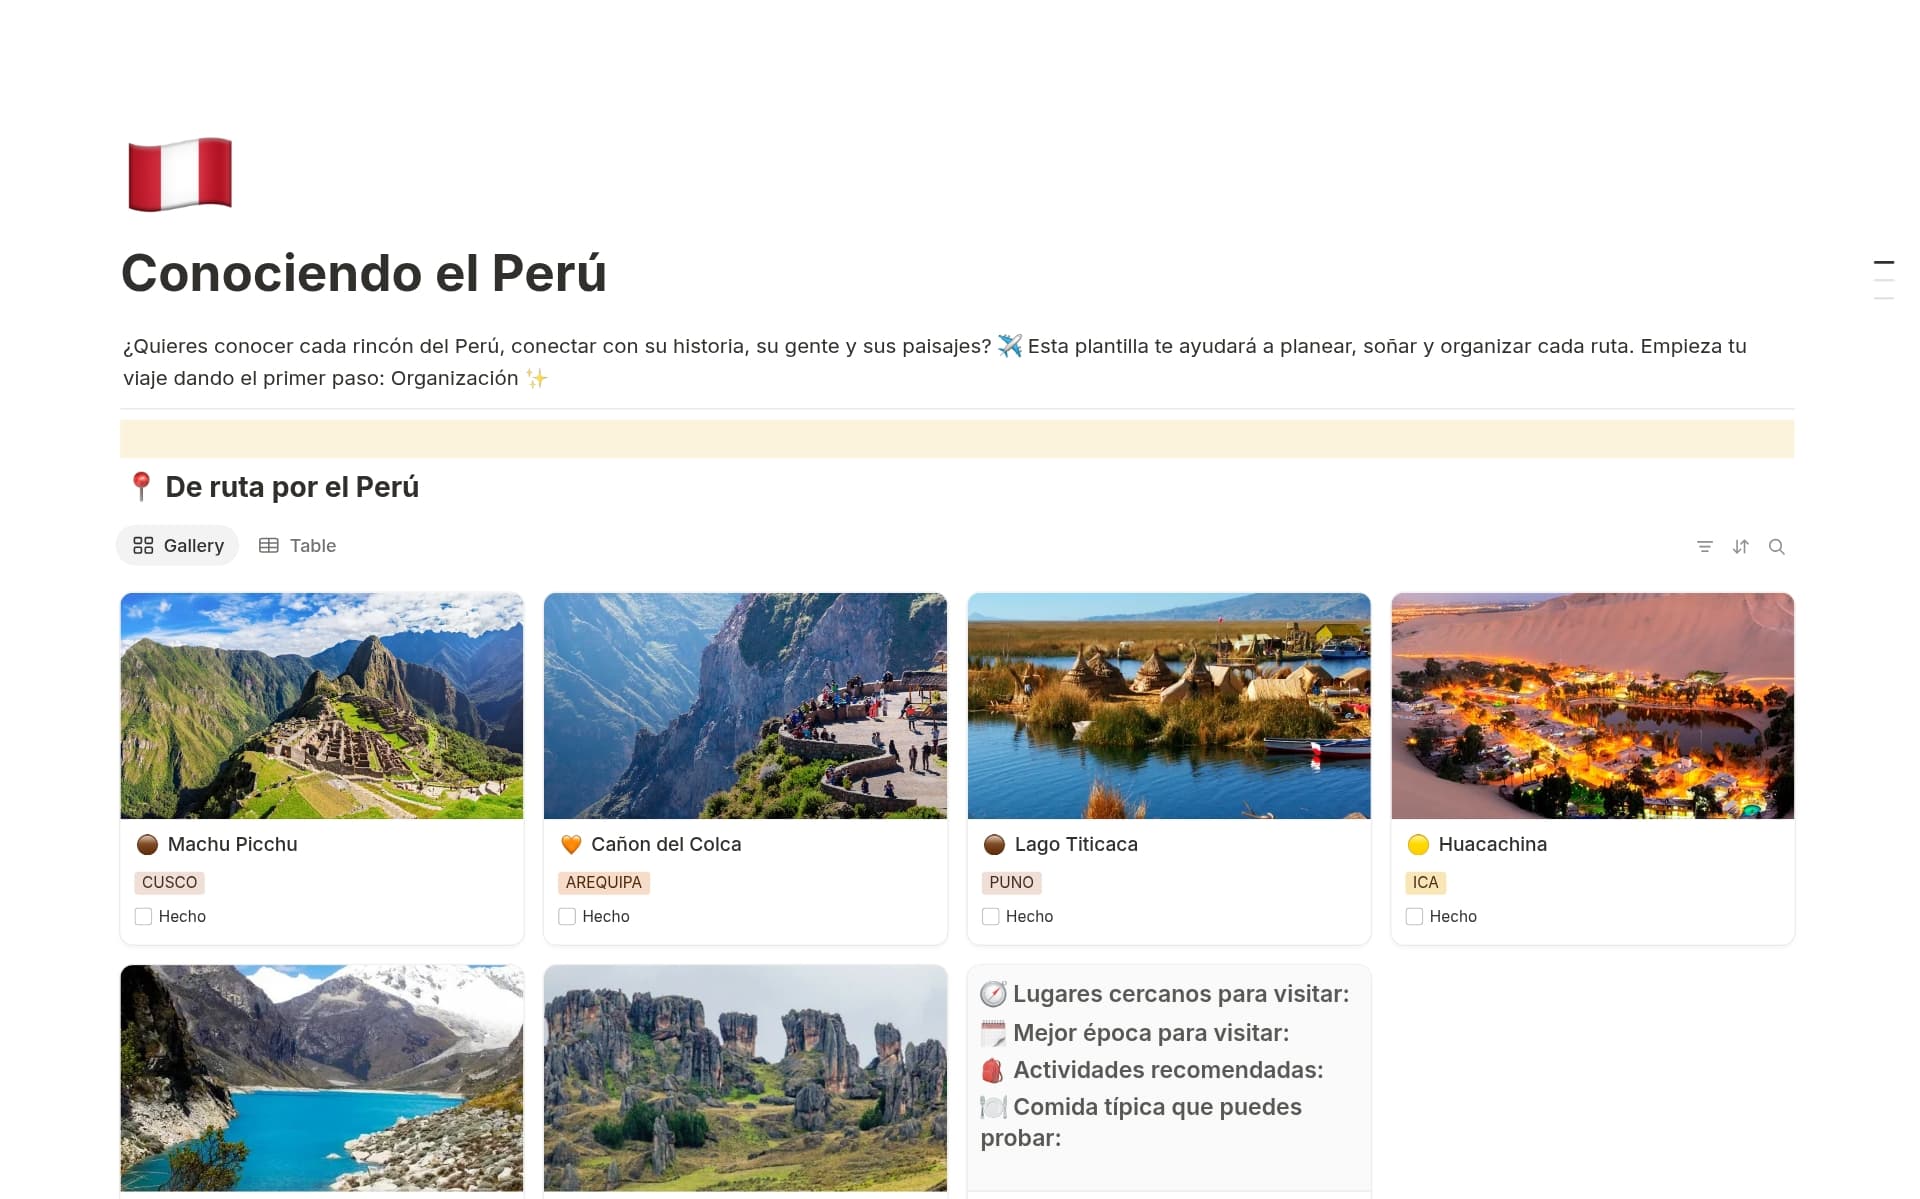Screen dimensions: 1920x1199
Task: Check Hecho on the Machu Picchu card
Action: (x=143, y=916)
